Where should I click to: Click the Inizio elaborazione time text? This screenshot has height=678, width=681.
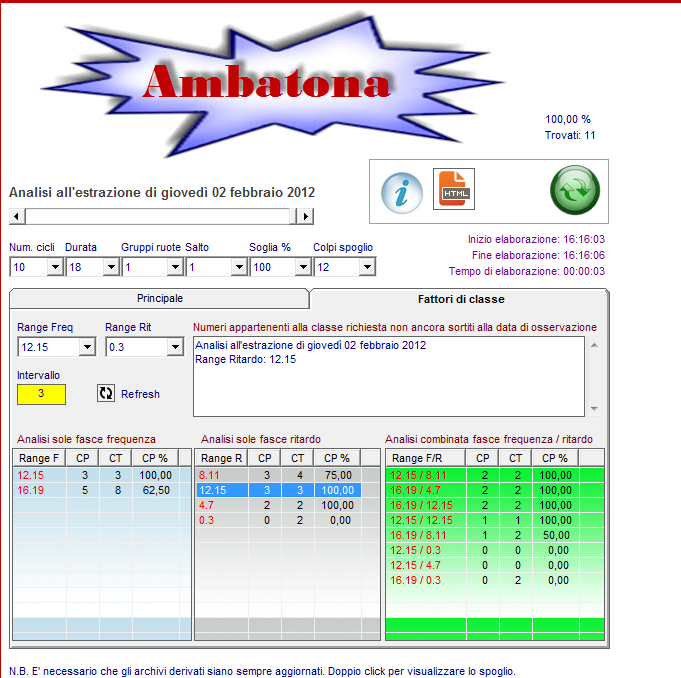[536, 239]
